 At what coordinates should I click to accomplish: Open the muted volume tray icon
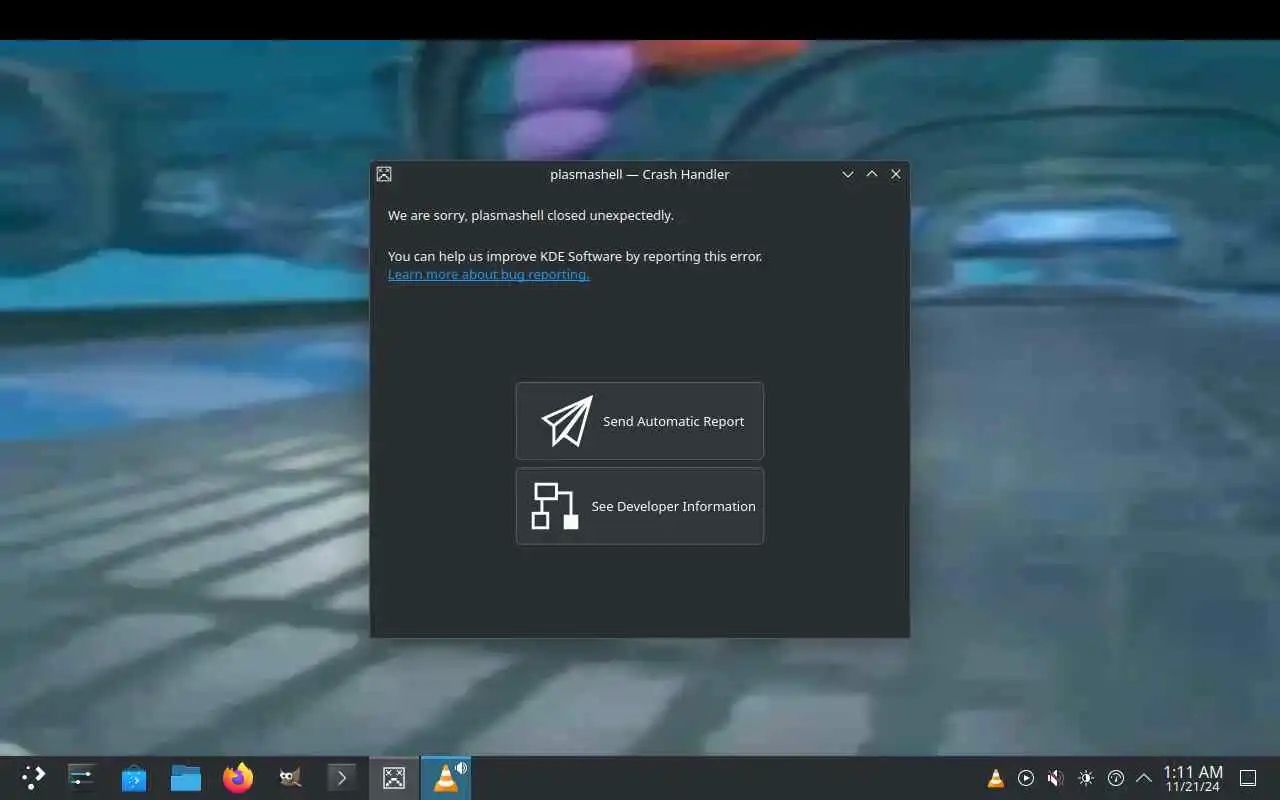coord(1056,778)
